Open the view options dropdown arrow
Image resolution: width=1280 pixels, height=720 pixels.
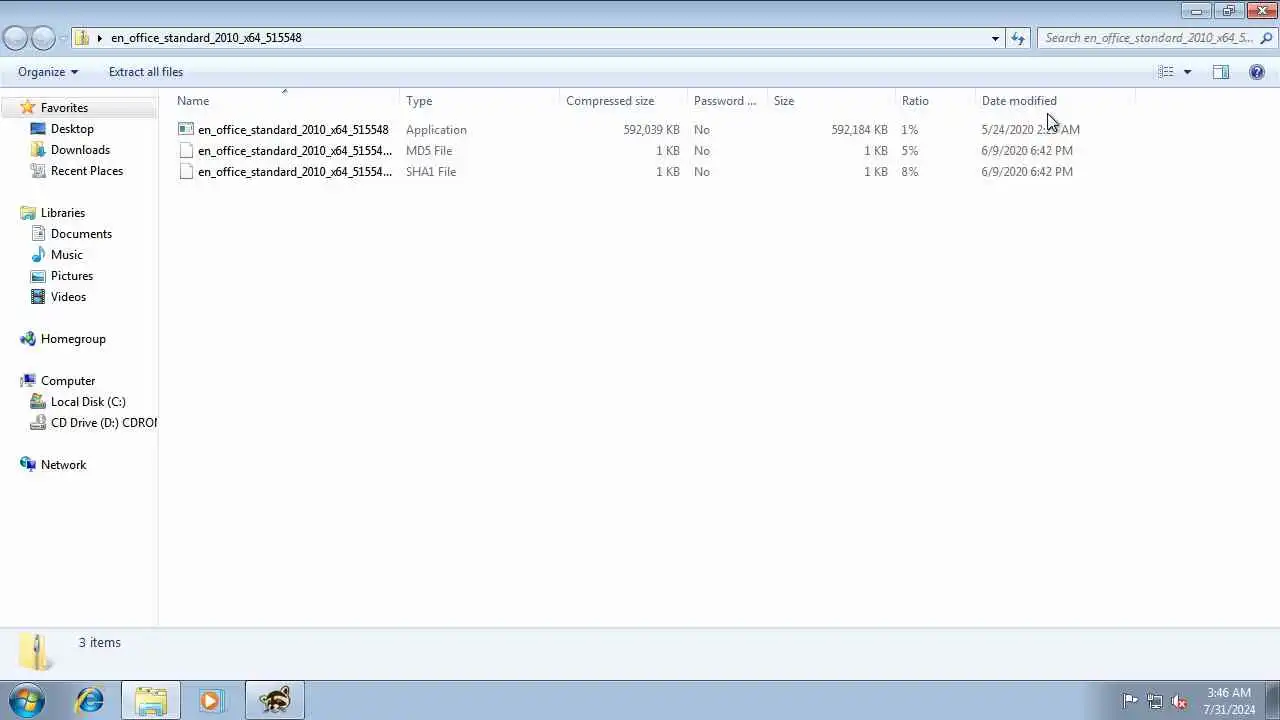(1187, 72)
